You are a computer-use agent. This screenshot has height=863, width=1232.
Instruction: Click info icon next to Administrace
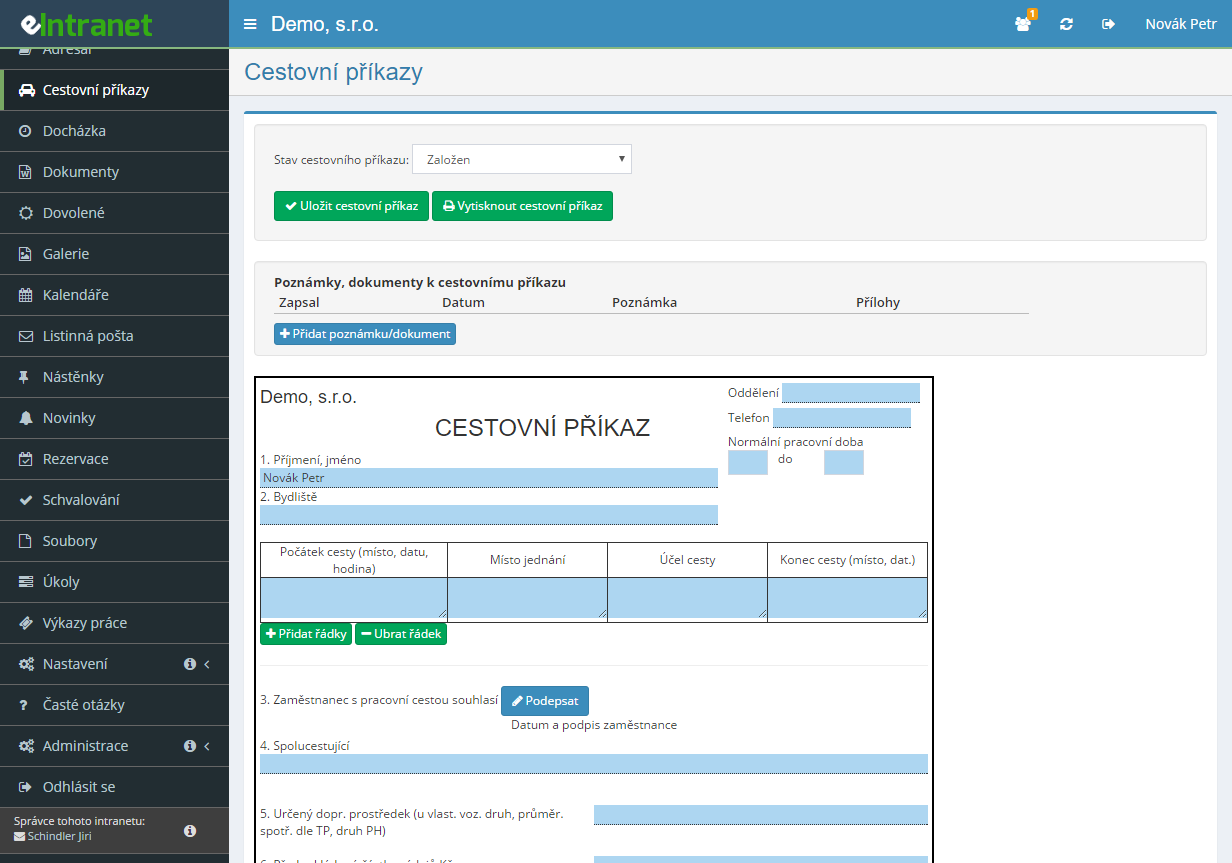click(190, 746)
